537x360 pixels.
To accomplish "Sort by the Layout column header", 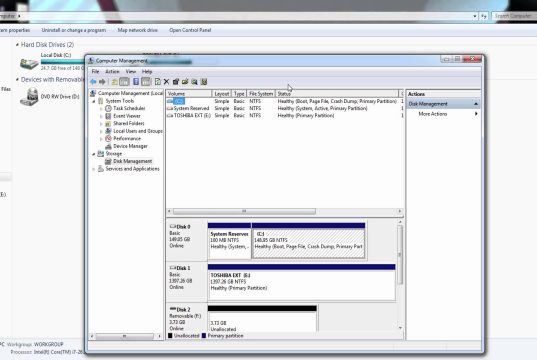I will (222, 94).
